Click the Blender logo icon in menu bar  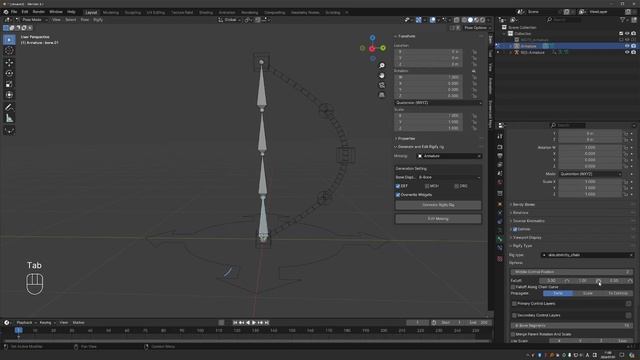(6, 12)
